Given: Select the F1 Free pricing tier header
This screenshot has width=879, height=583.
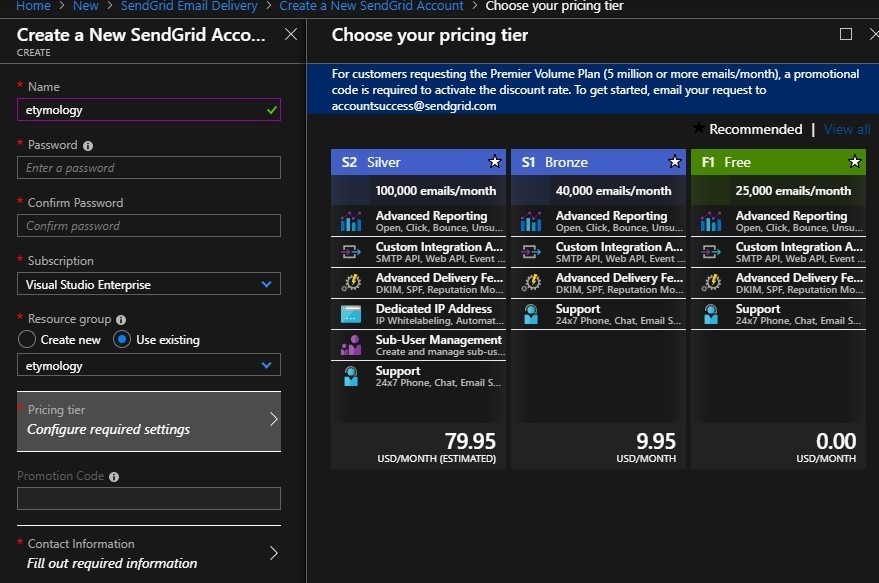Looking at the screenshot, I should click(778, 162).
